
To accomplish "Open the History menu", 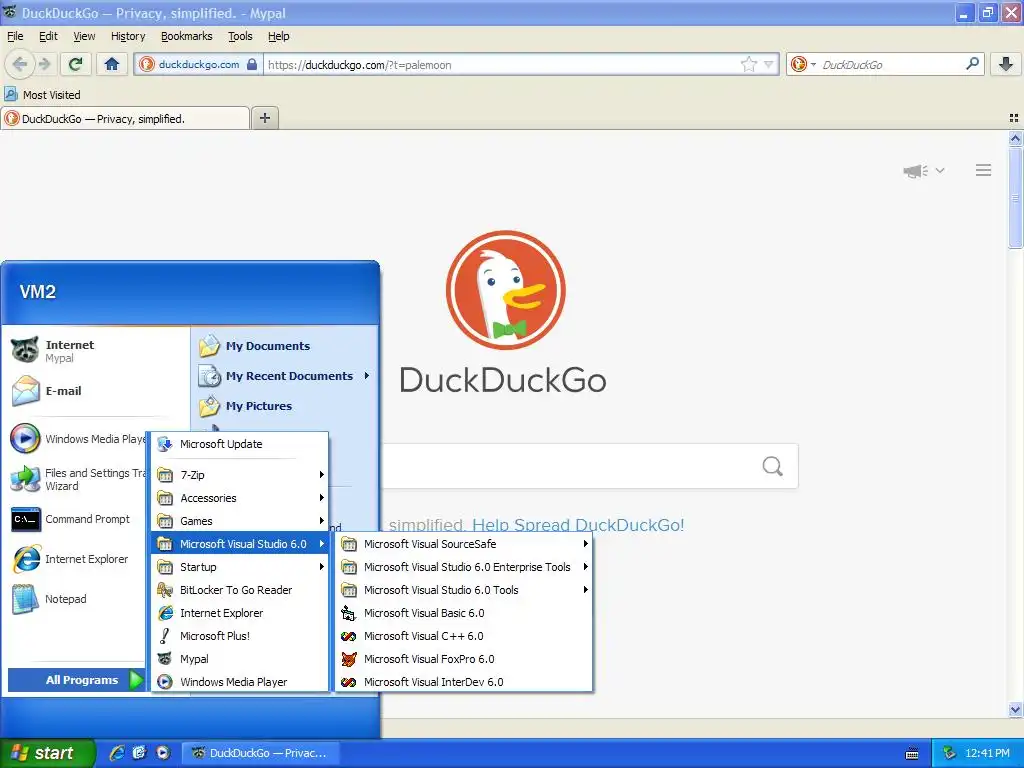I will (128, 36).
